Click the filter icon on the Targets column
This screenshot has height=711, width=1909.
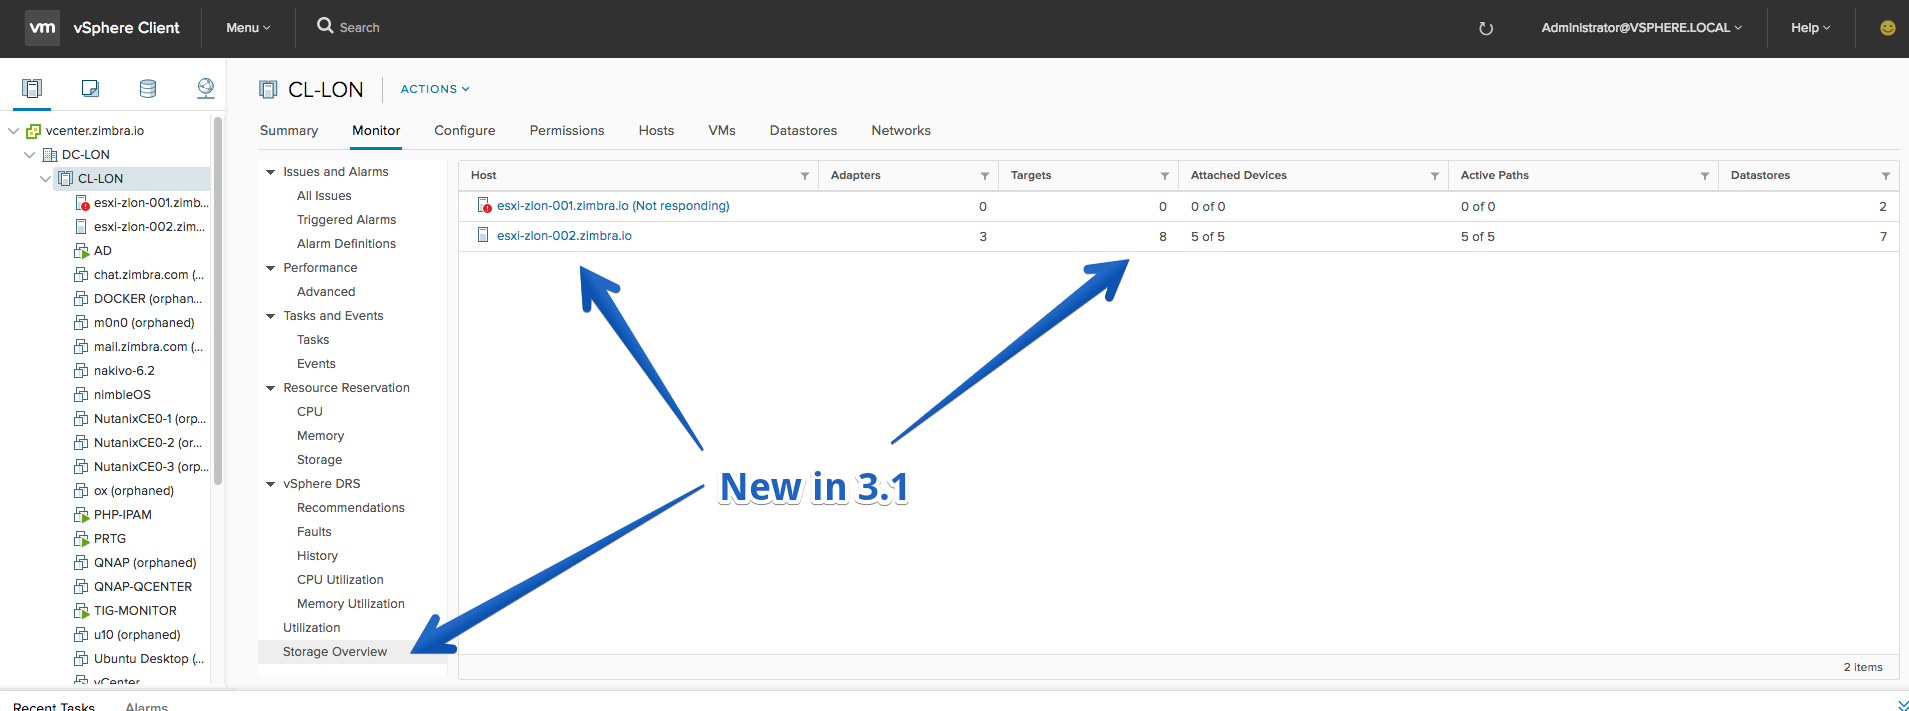pos(1165,176)
